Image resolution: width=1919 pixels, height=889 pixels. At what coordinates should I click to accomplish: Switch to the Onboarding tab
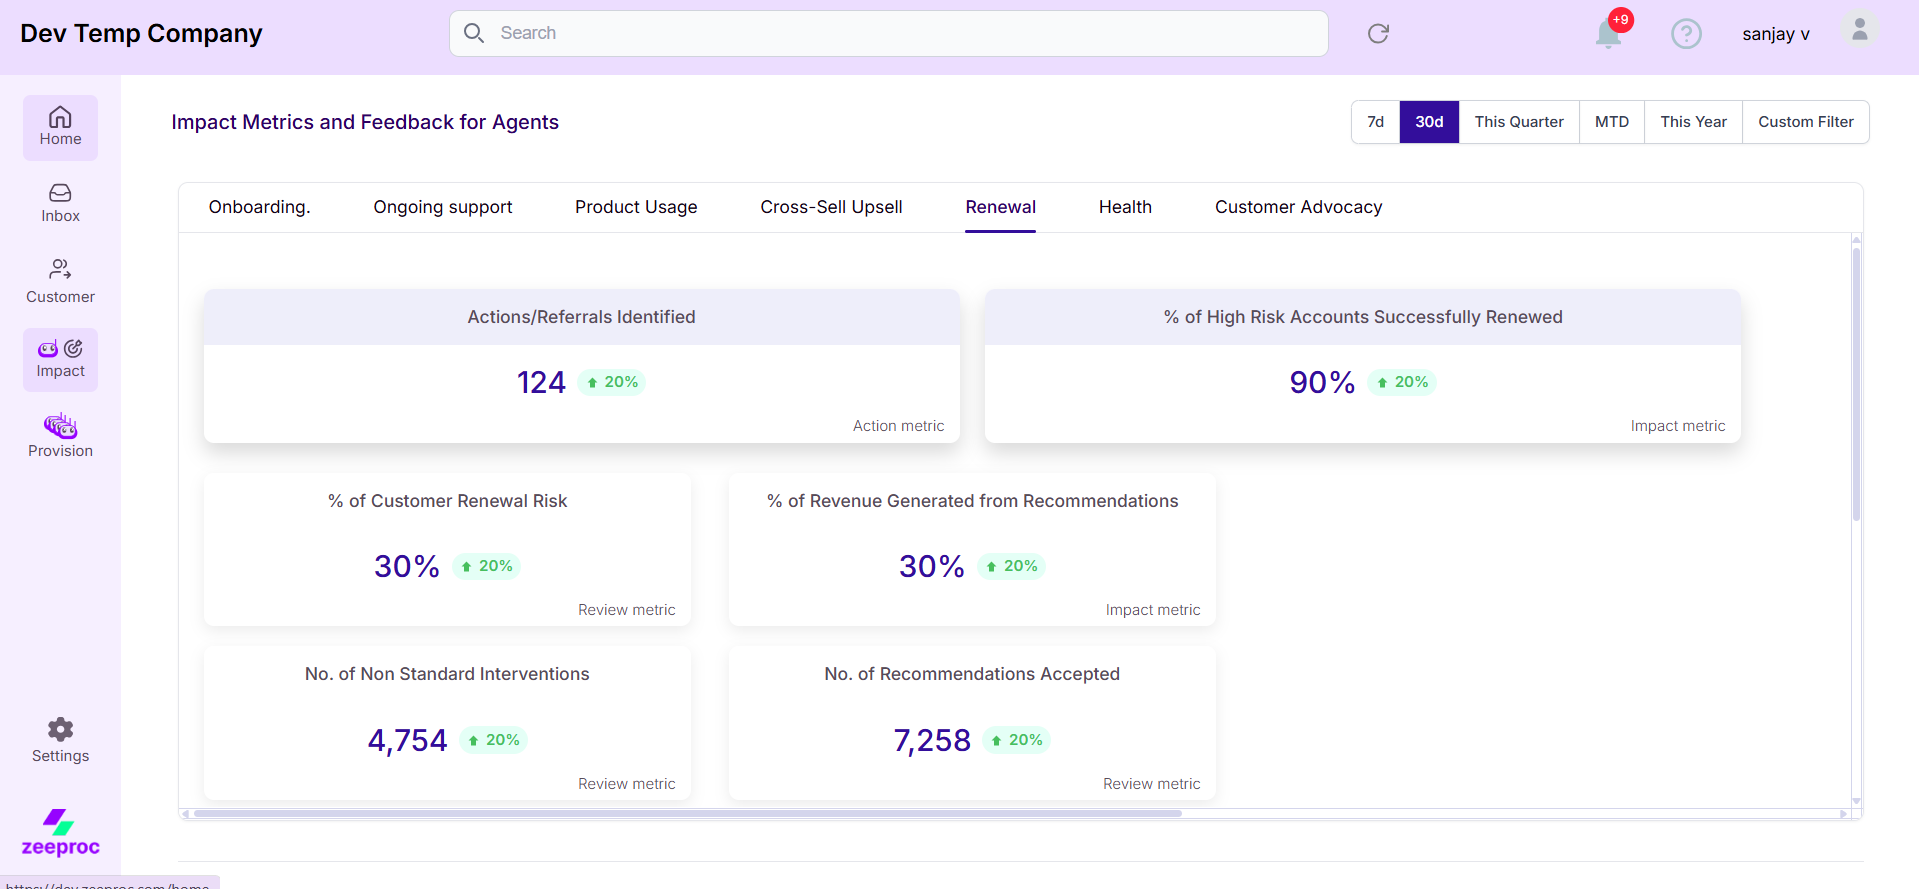[259, 207]
